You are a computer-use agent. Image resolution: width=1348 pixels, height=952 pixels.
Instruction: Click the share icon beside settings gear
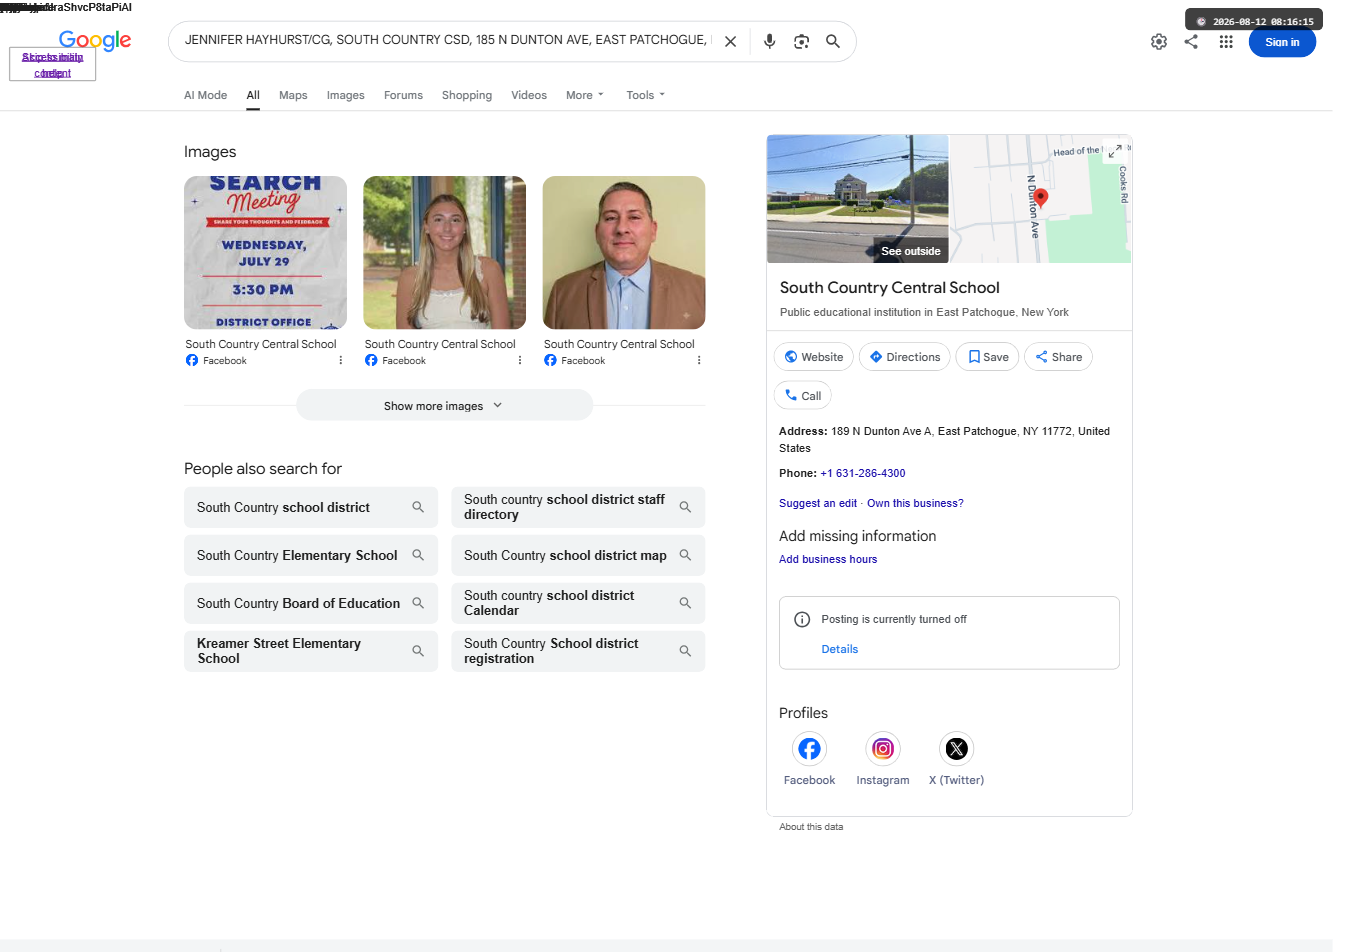tap(1191, 42)
